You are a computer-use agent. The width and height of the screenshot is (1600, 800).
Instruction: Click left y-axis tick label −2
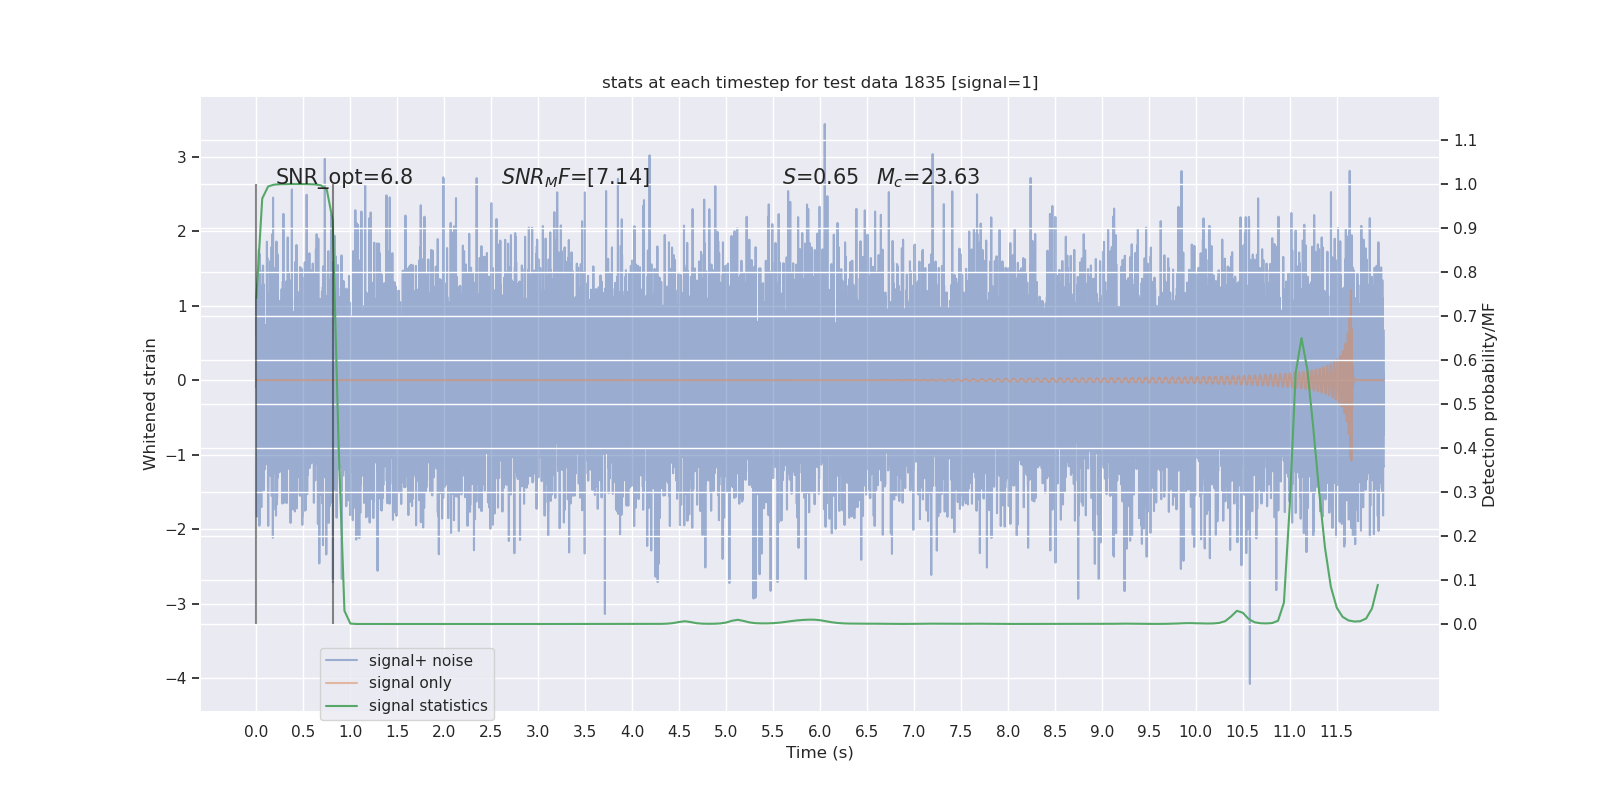coord(176,530)
